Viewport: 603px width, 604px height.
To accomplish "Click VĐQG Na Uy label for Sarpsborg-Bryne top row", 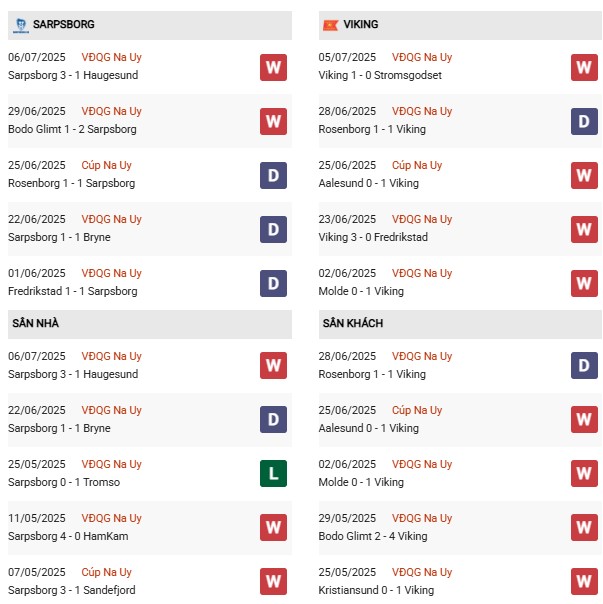I will click(x=112, y=219).
